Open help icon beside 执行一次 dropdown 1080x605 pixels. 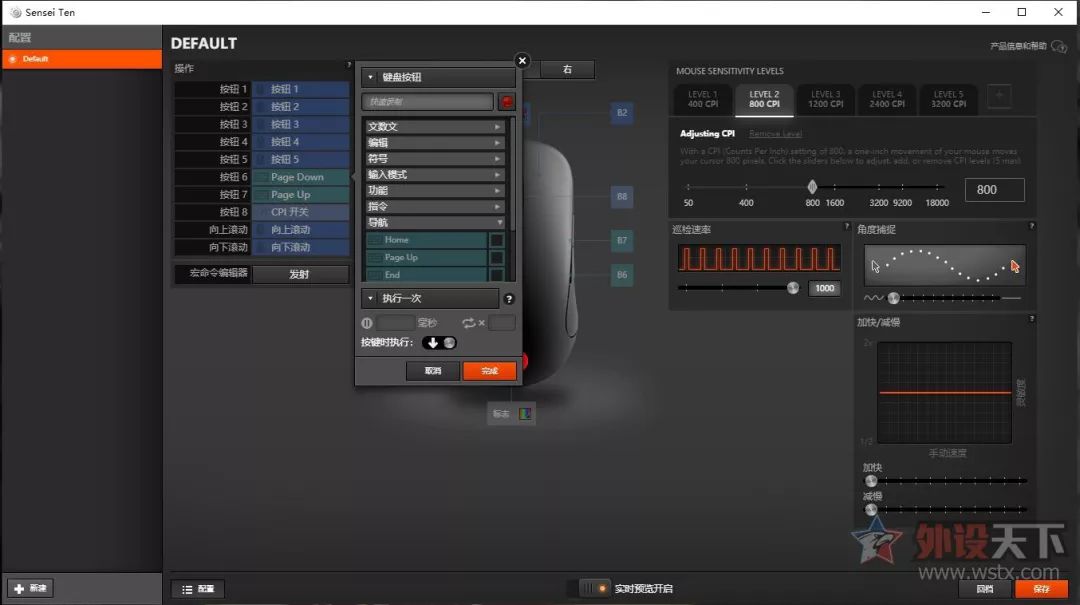click(509, 299)
